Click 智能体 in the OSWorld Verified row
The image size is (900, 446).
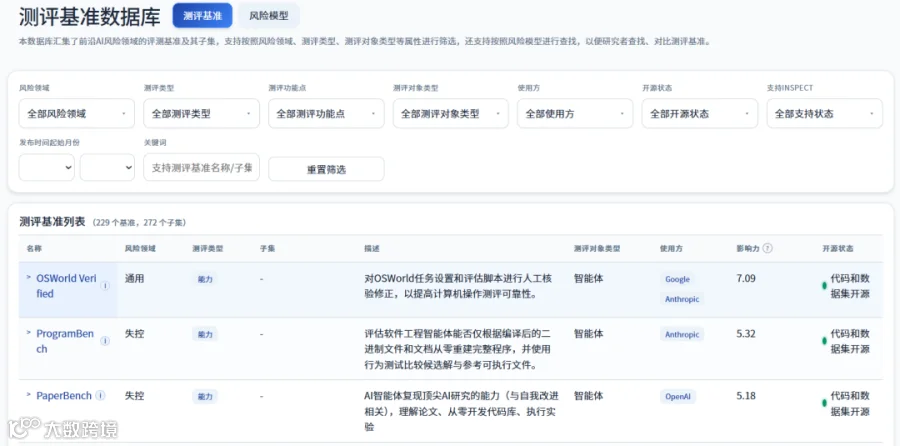588,279
